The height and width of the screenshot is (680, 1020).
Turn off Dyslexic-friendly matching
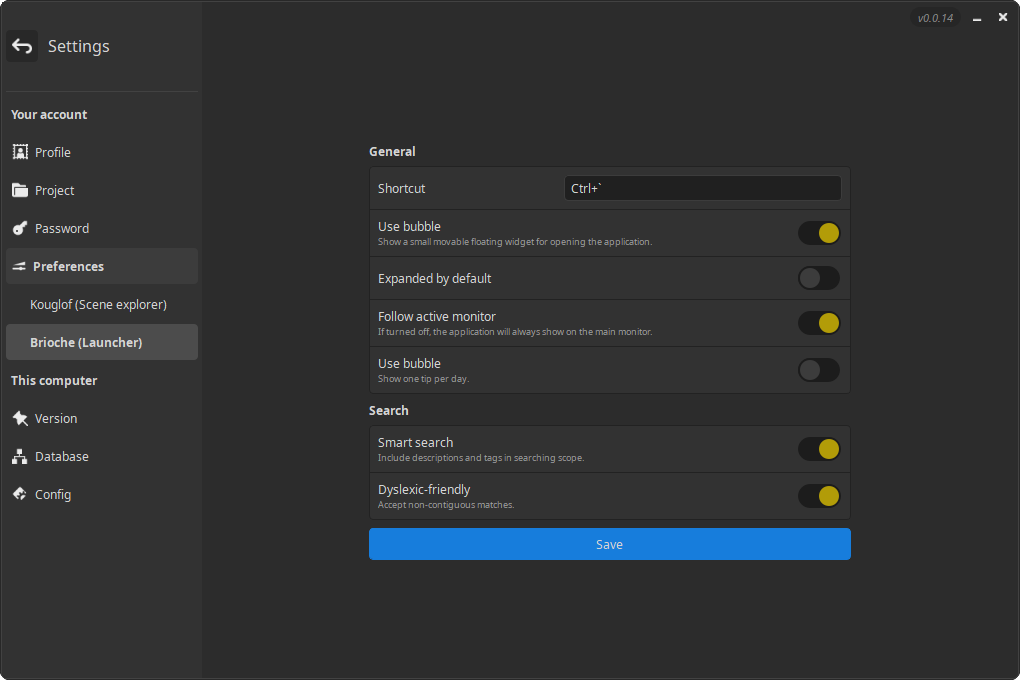pos(818,496)
